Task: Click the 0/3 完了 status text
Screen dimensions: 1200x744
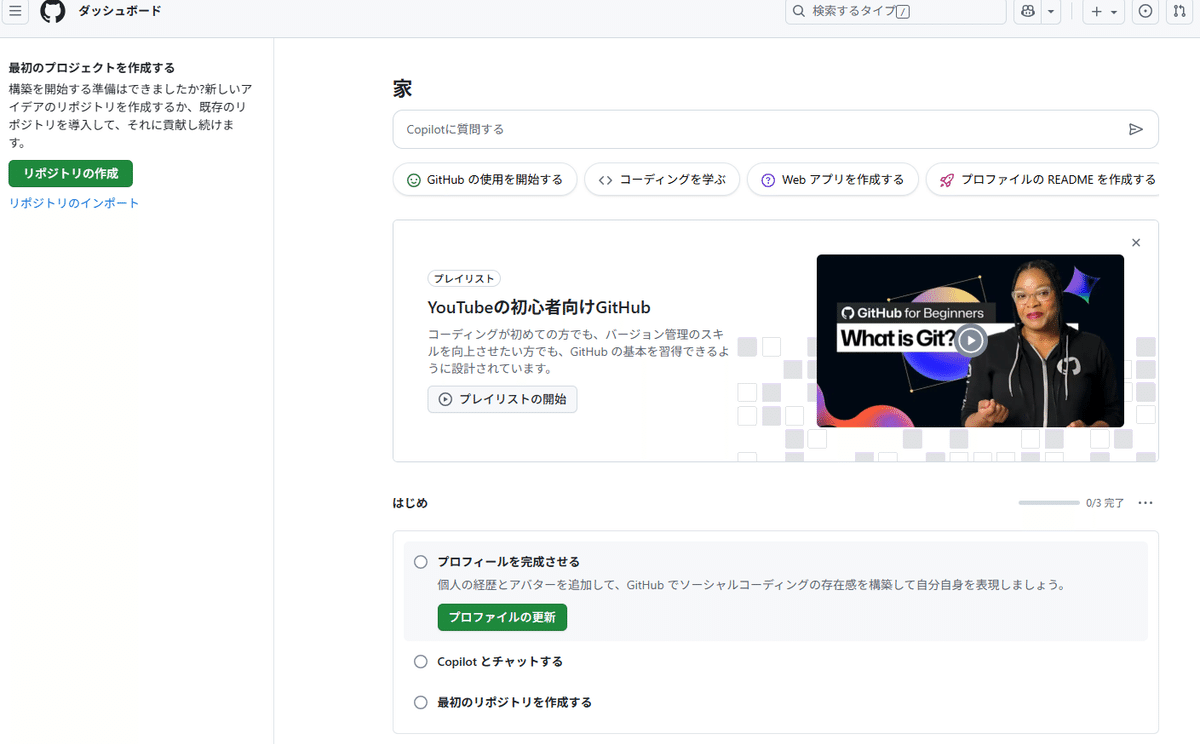Action: pos(1105,503)
